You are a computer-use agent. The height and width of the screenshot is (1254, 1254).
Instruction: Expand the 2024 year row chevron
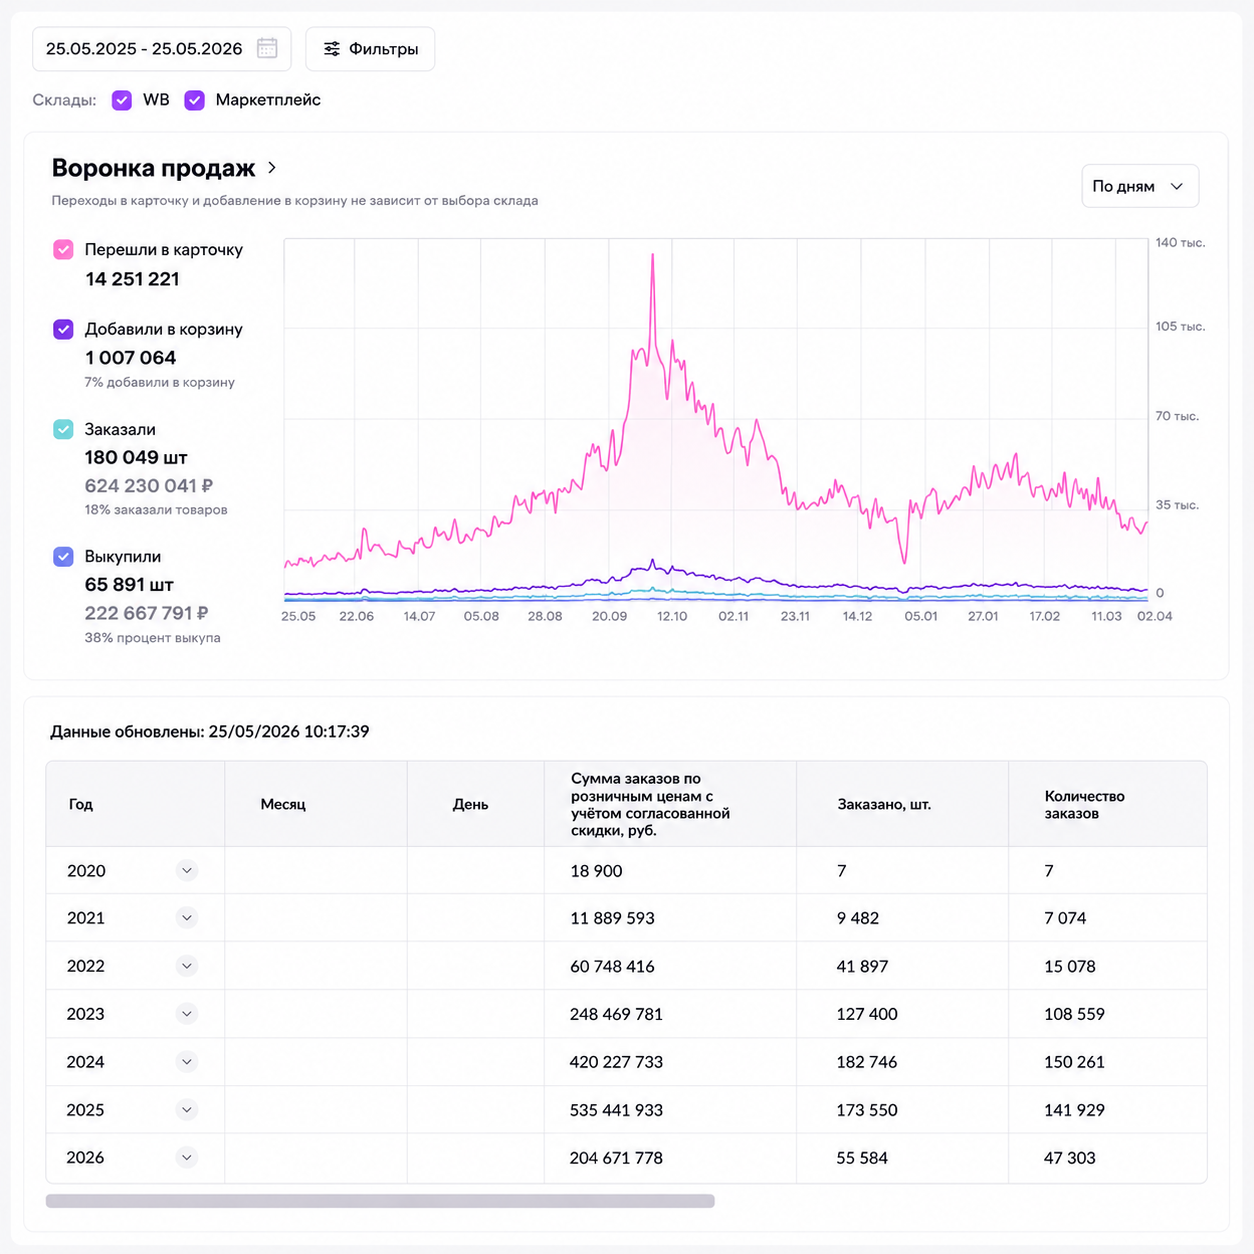(x=186, y=1061)
